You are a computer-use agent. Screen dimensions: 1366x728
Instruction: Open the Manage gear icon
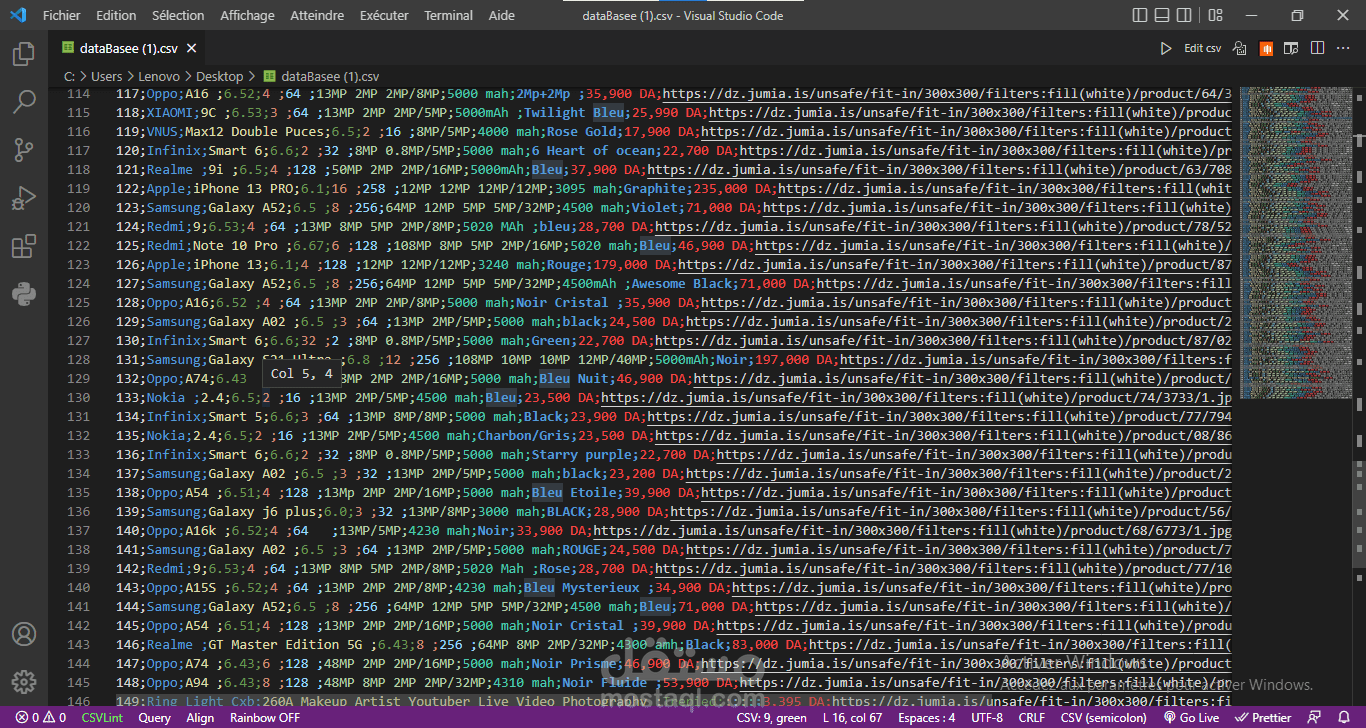tap(24, 682)
